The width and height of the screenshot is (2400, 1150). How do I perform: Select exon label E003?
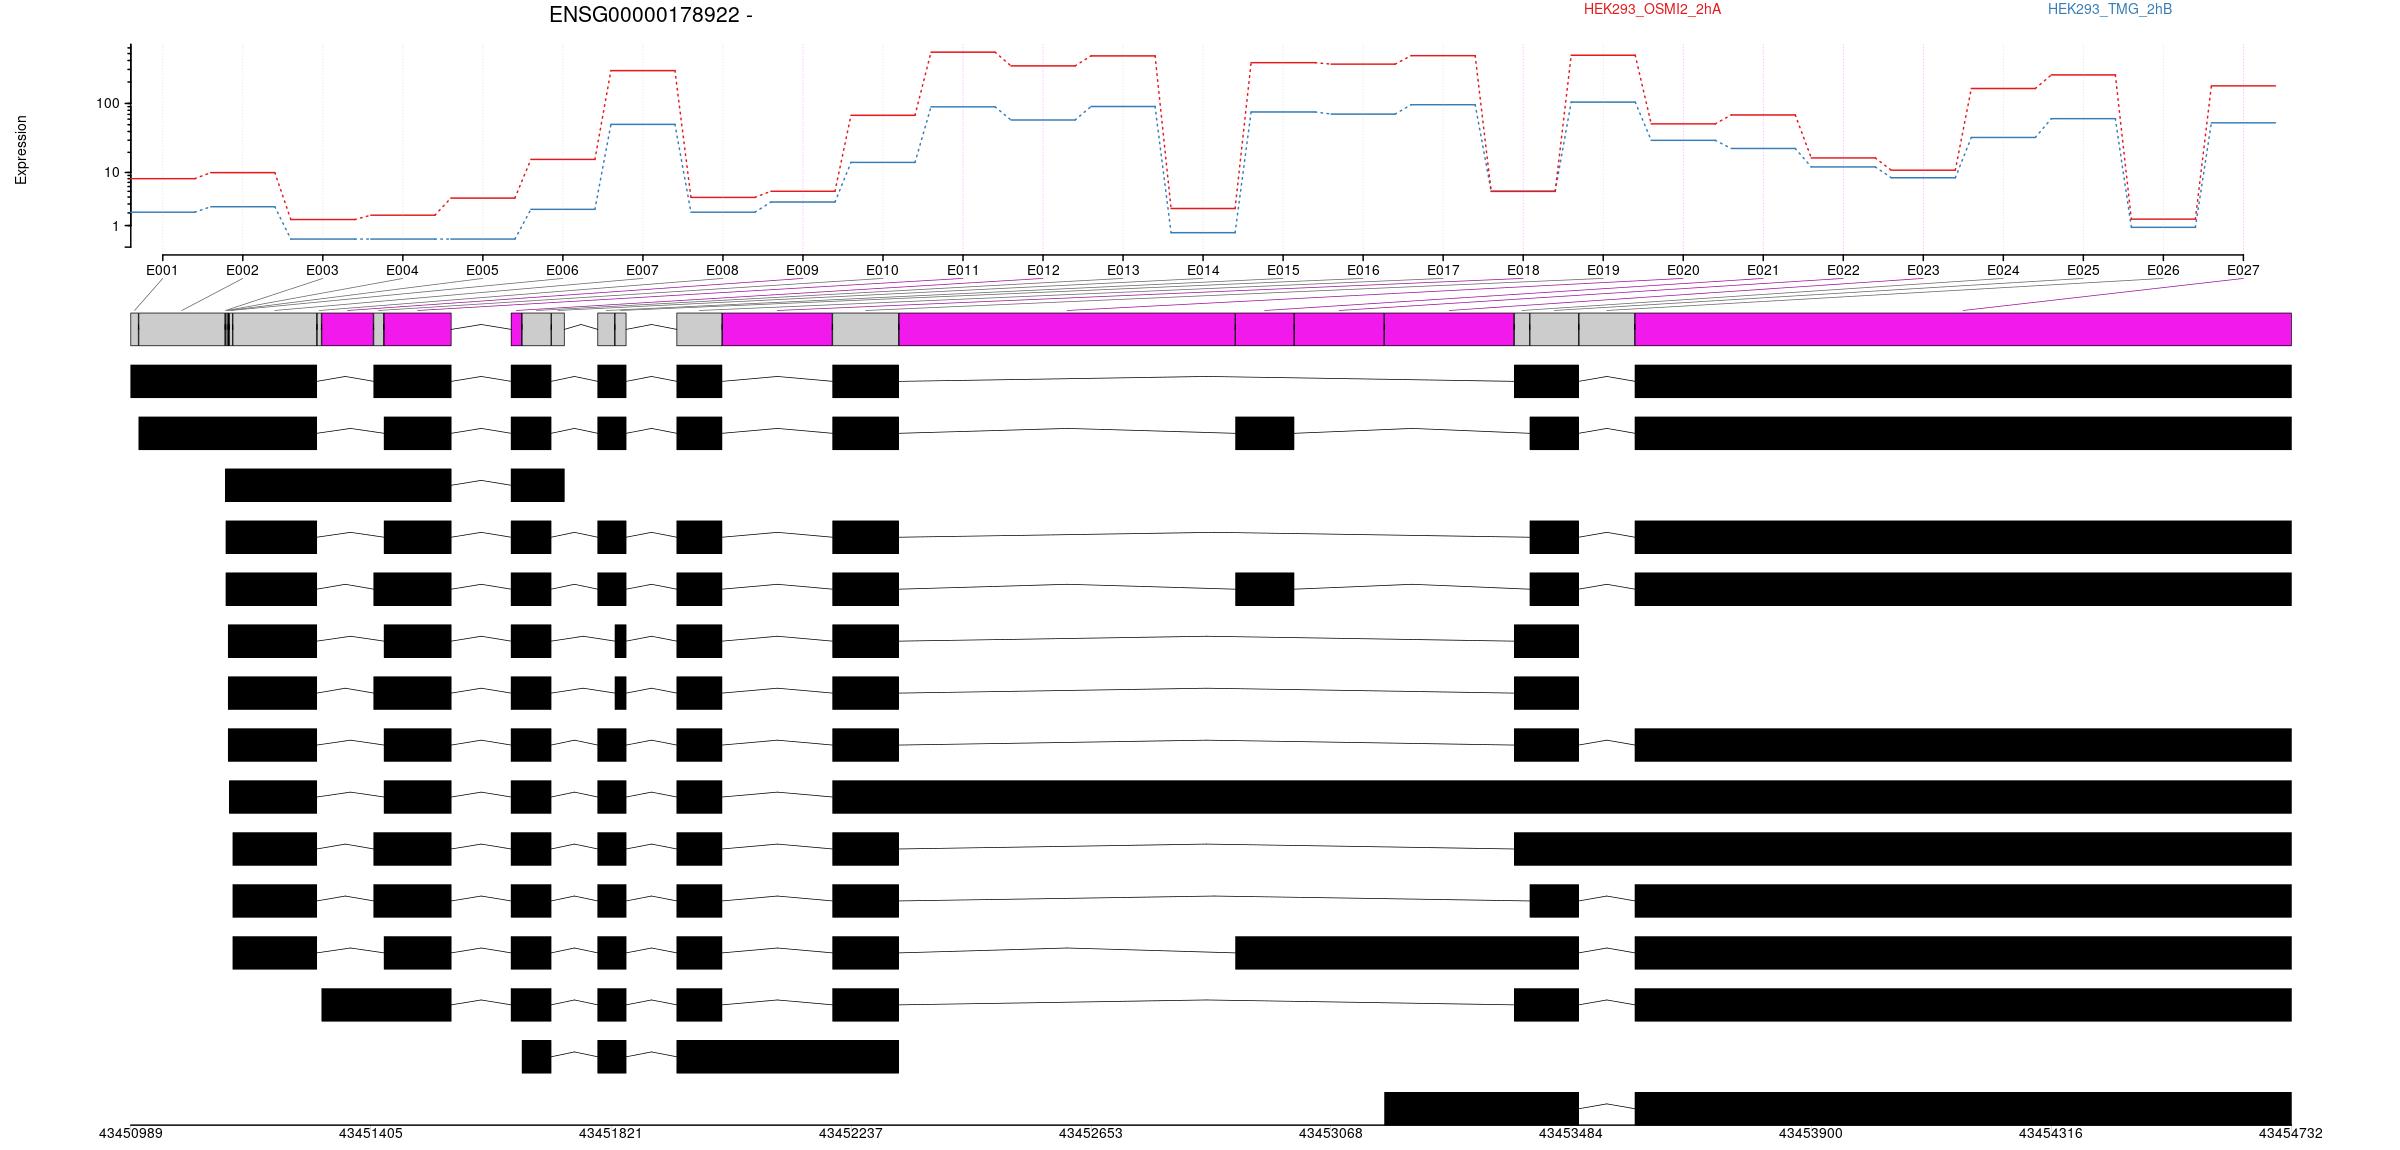[x=322, y=270]
